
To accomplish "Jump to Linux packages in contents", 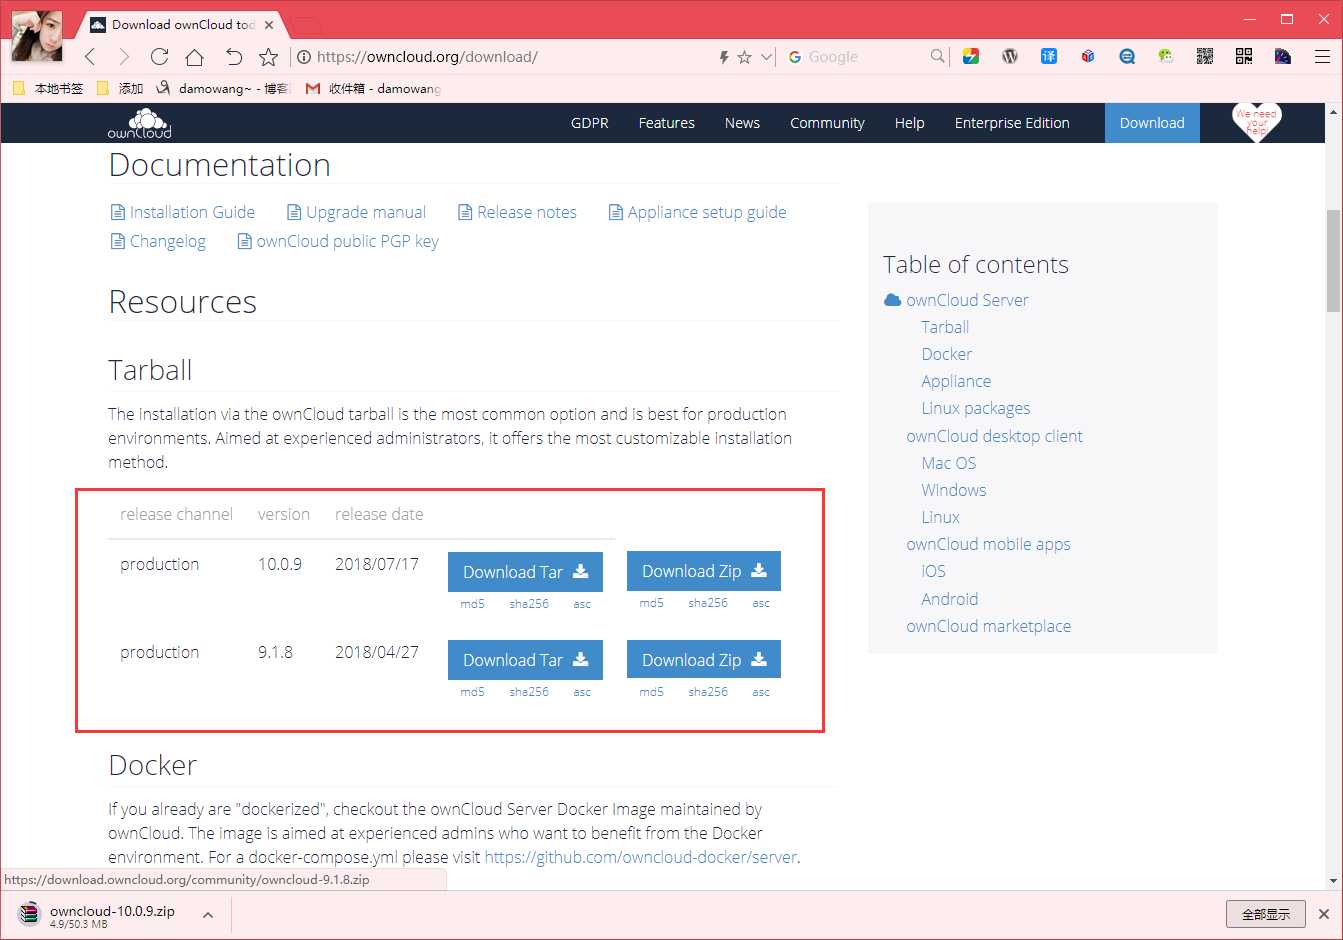I will pos(976,408).
